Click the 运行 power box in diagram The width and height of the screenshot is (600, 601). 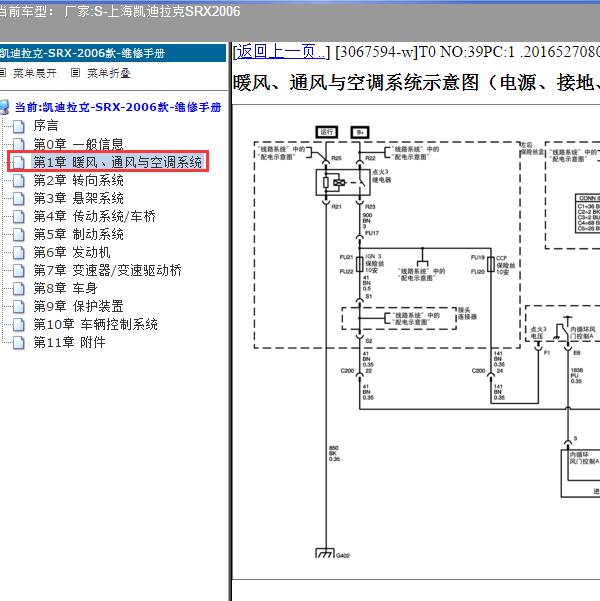click(x=327, y=132)
